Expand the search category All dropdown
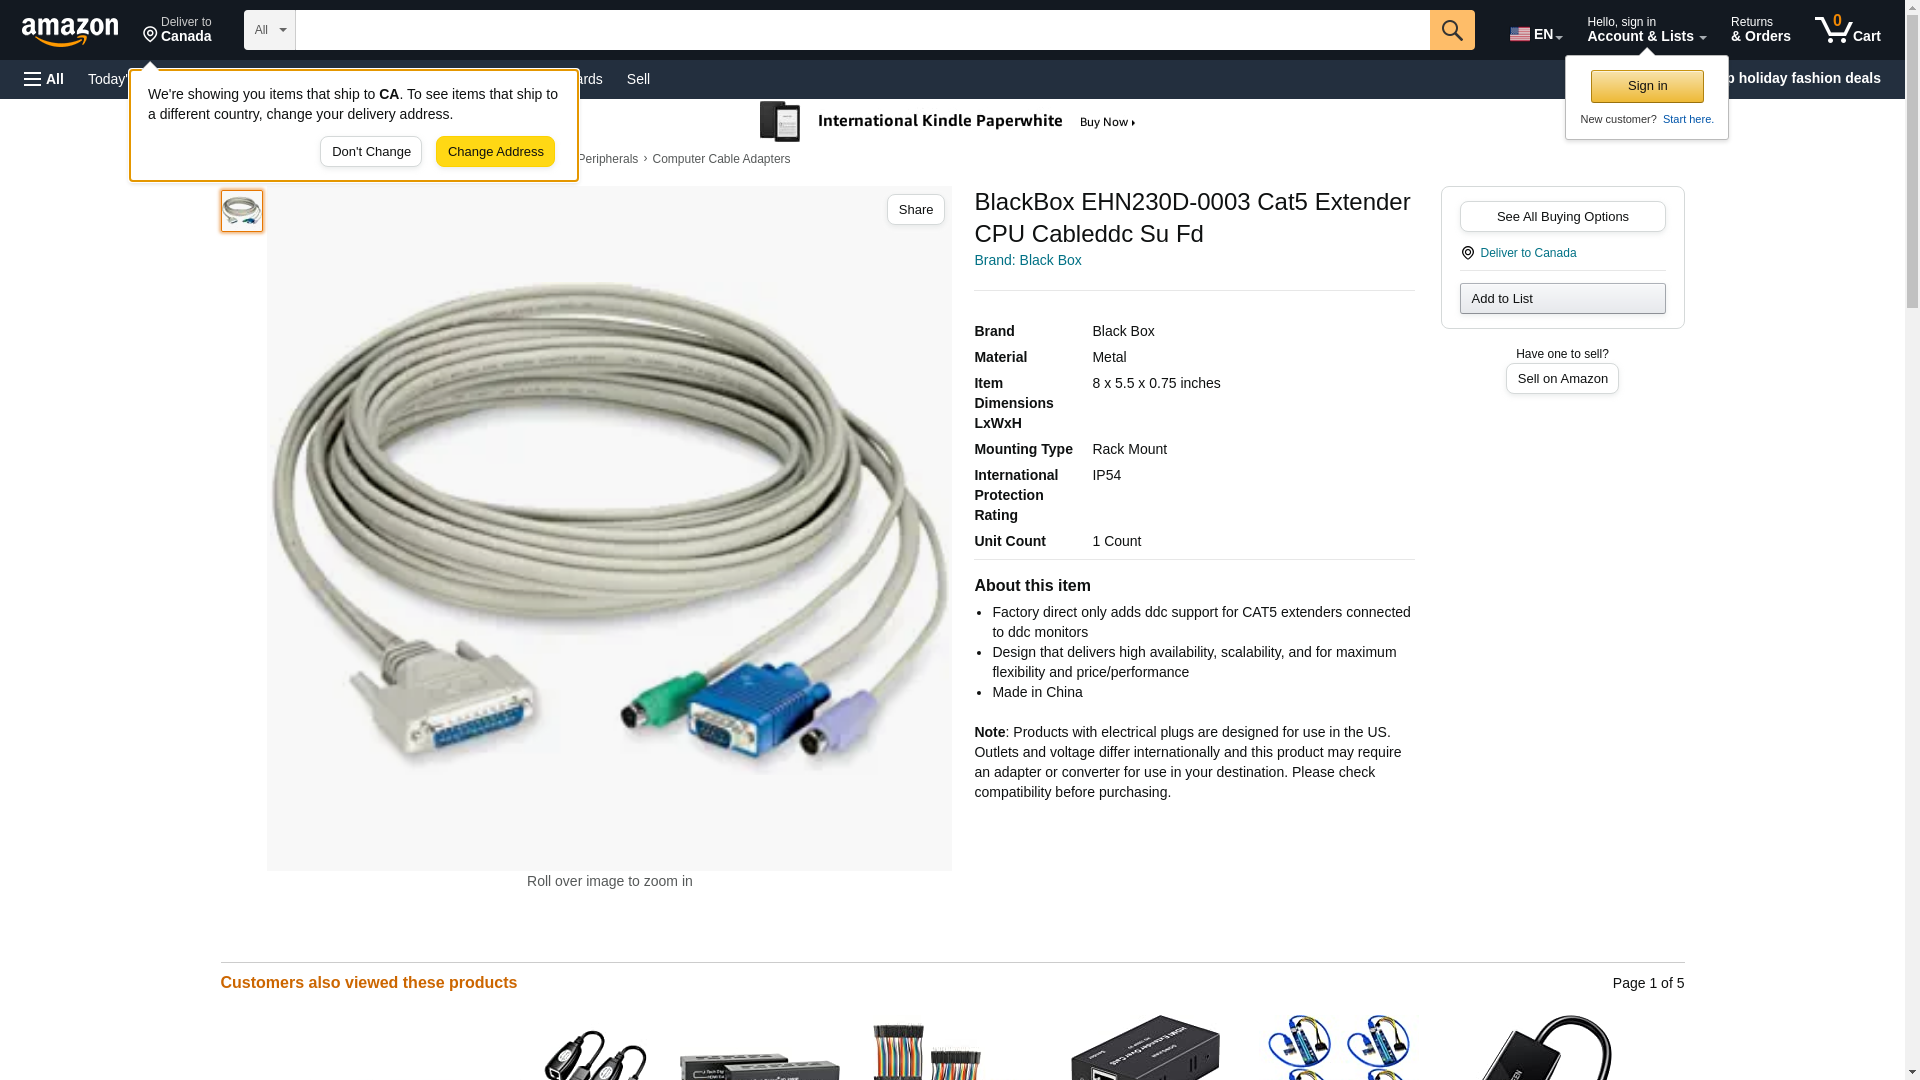Screen dimensions: 1920x1080 270,30
